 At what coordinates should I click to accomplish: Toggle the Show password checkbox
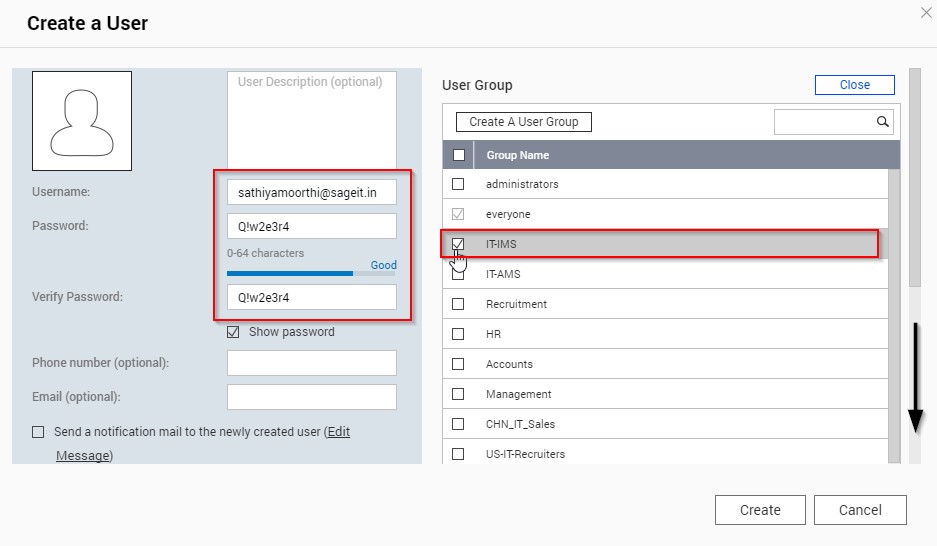233,332
